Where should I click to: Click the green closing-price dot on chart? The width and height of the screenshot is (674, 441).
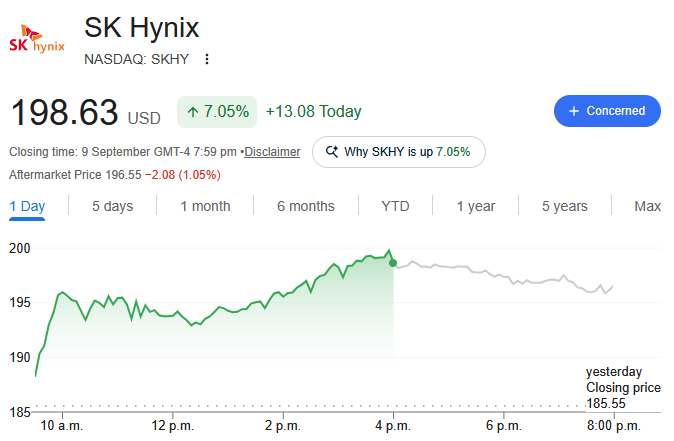tap(393, 263)
